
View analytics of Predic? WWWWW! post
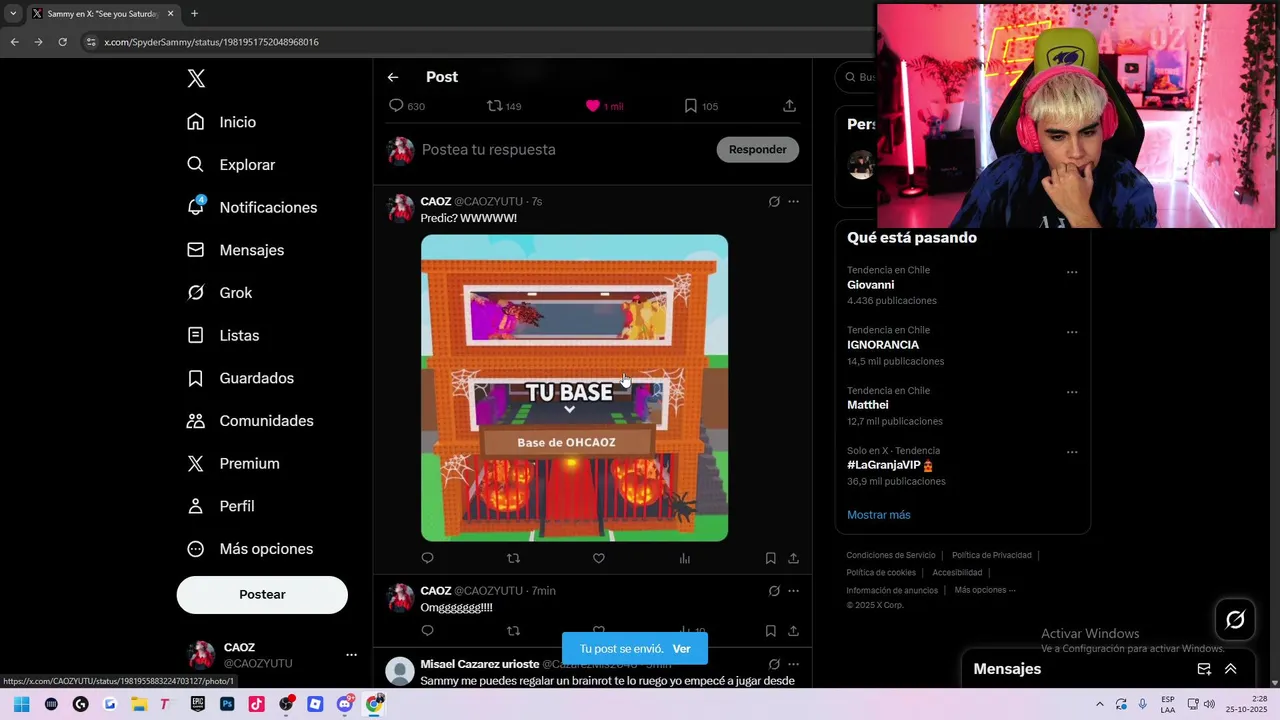click(685, 558)
